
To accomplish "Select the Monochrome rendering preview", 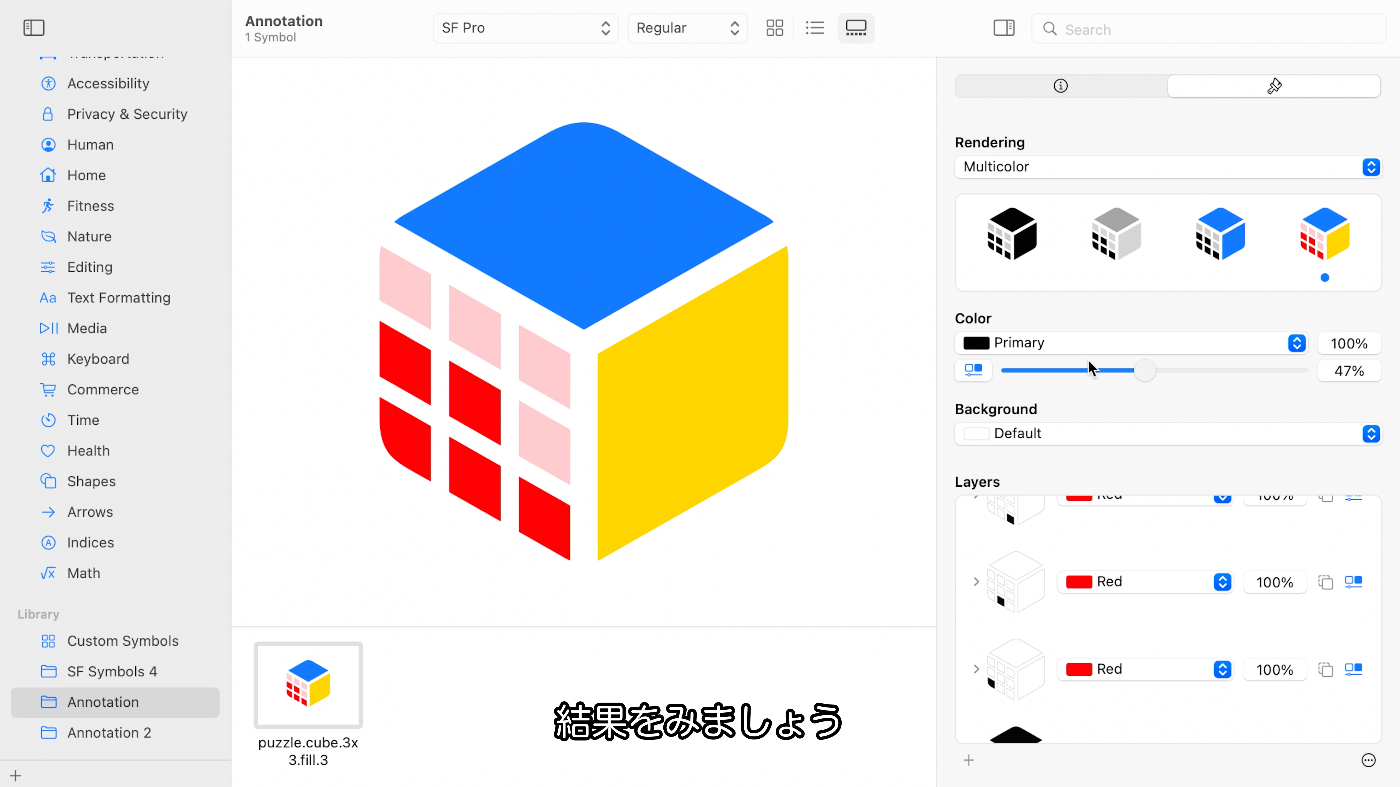I will (1012, 234).
